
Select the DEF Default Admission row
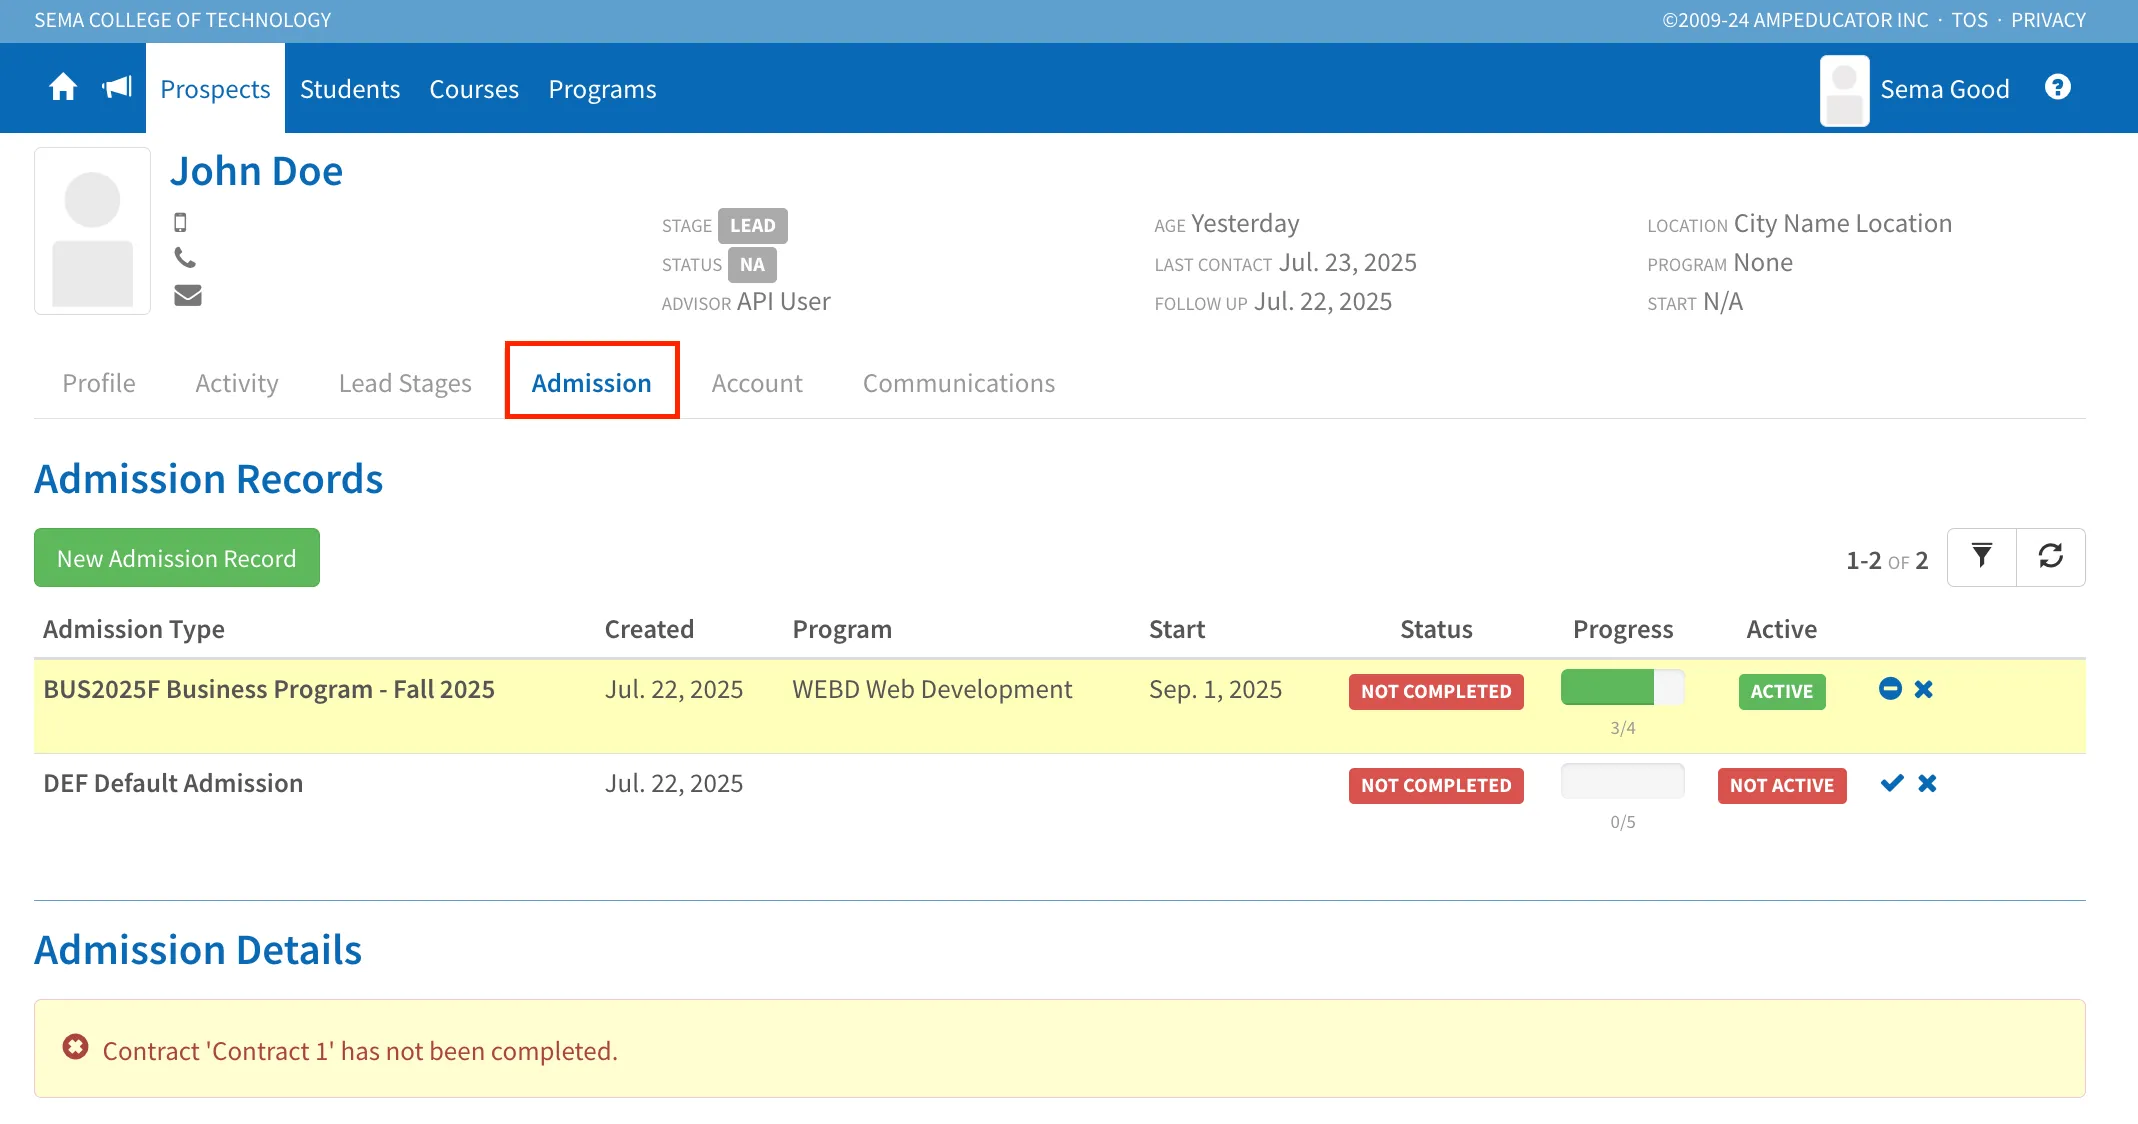coord(1059,800)
